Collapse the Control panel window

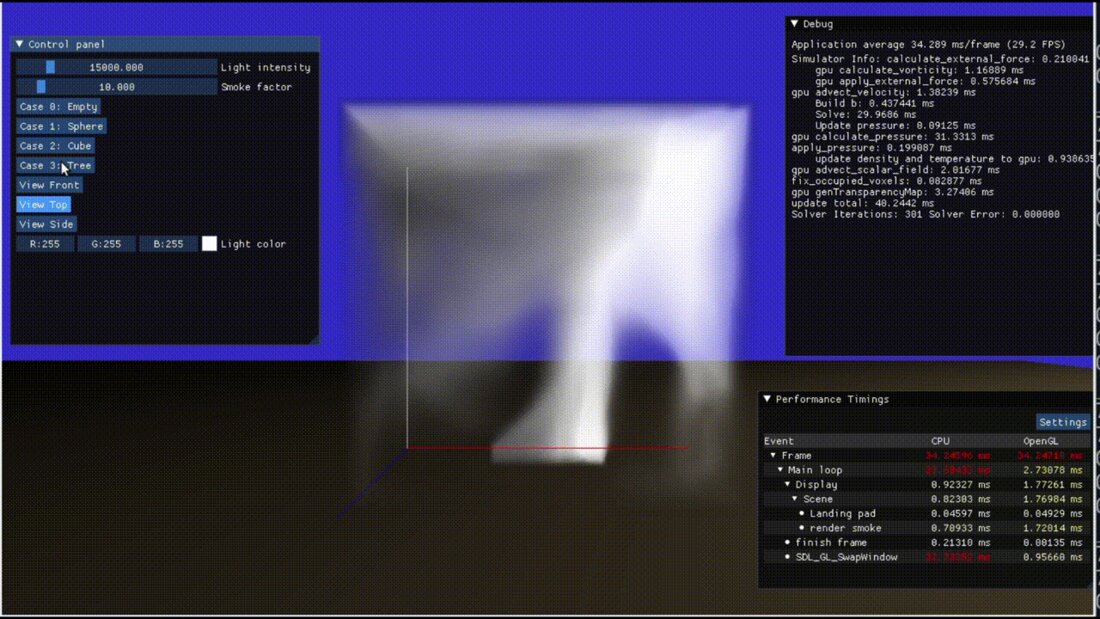tap(20, 44)
